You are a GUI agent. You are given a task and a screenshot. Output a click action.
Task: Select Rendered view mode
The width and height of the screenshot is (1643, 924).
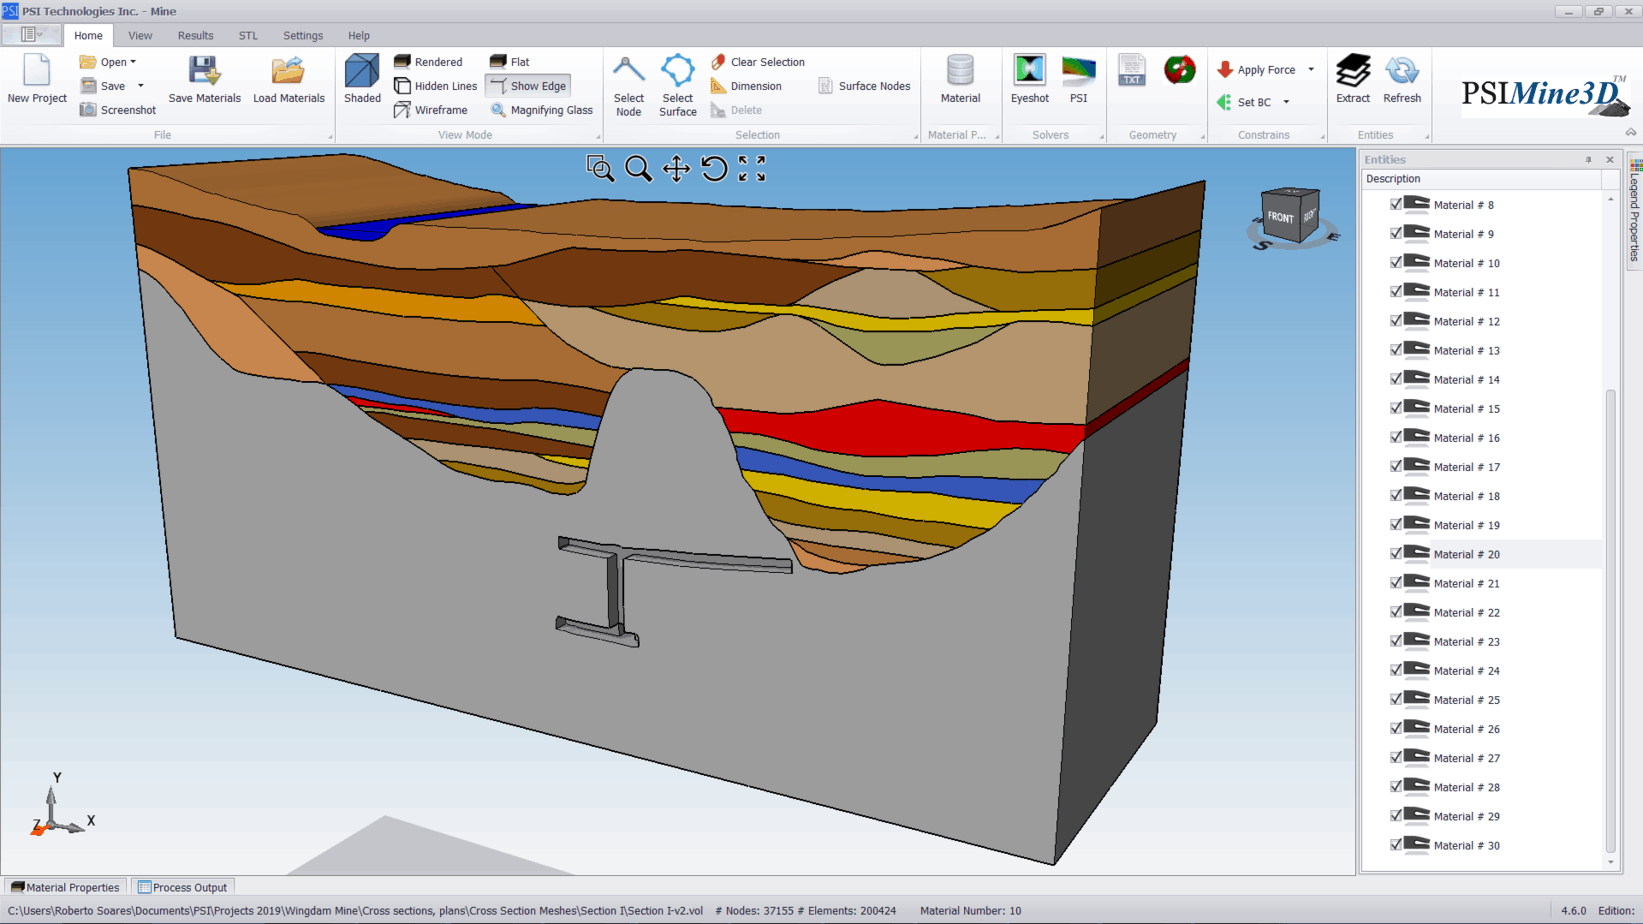point(428,62)
